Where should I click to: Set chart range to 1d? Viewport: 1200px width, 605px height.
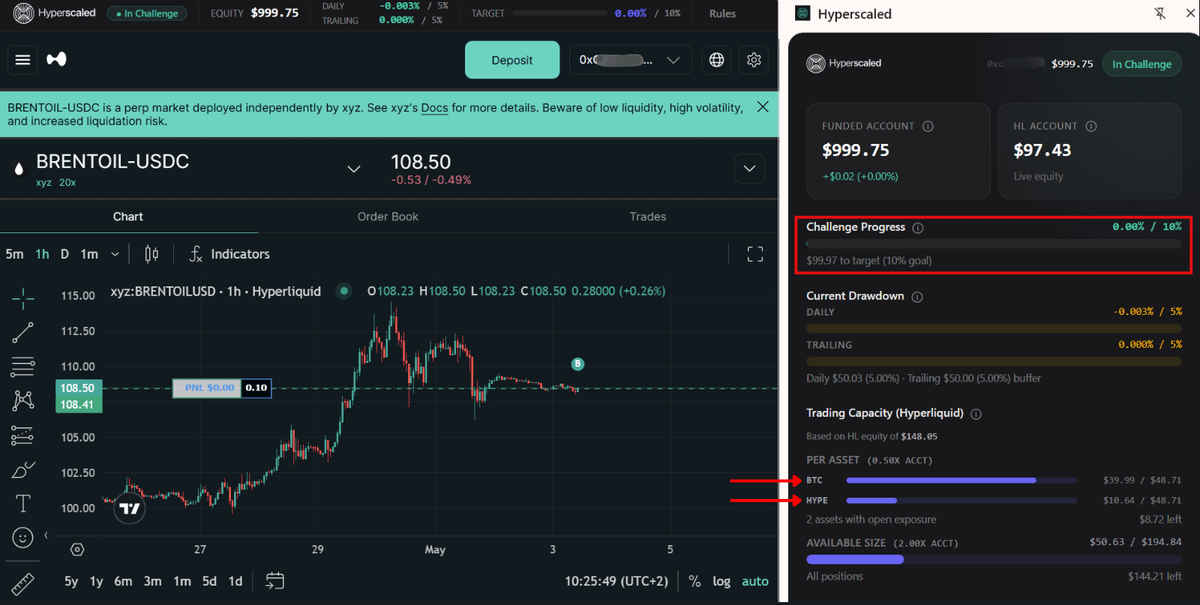tap(235, 581)
